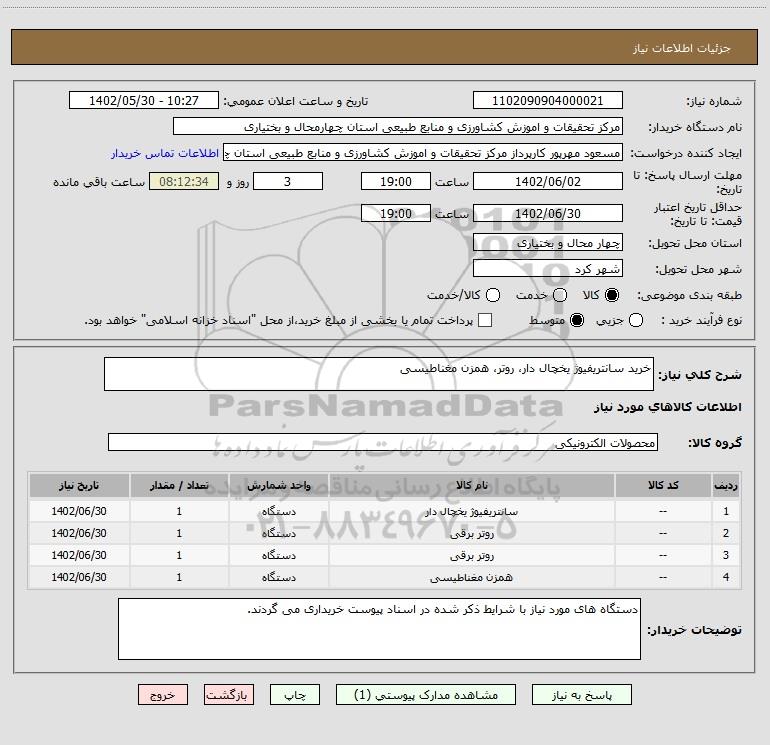Click the پاسخ به نیاز button
The height and width of the screenshot is (745, 770).
pos(581,695)
